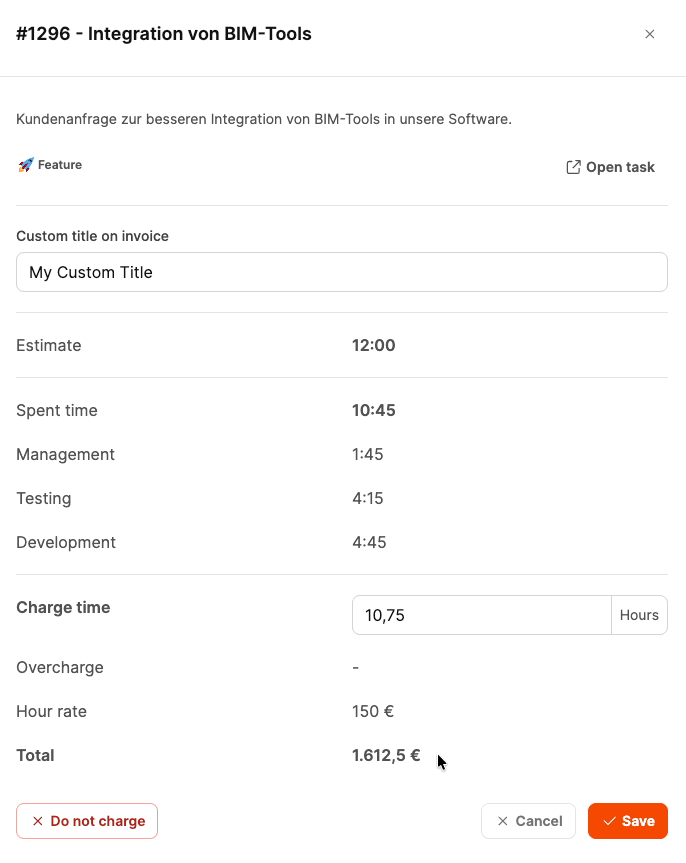Click the X icon inside the Cancel button
This screenshot has height=863, width=686.
(x=503, y=821)
